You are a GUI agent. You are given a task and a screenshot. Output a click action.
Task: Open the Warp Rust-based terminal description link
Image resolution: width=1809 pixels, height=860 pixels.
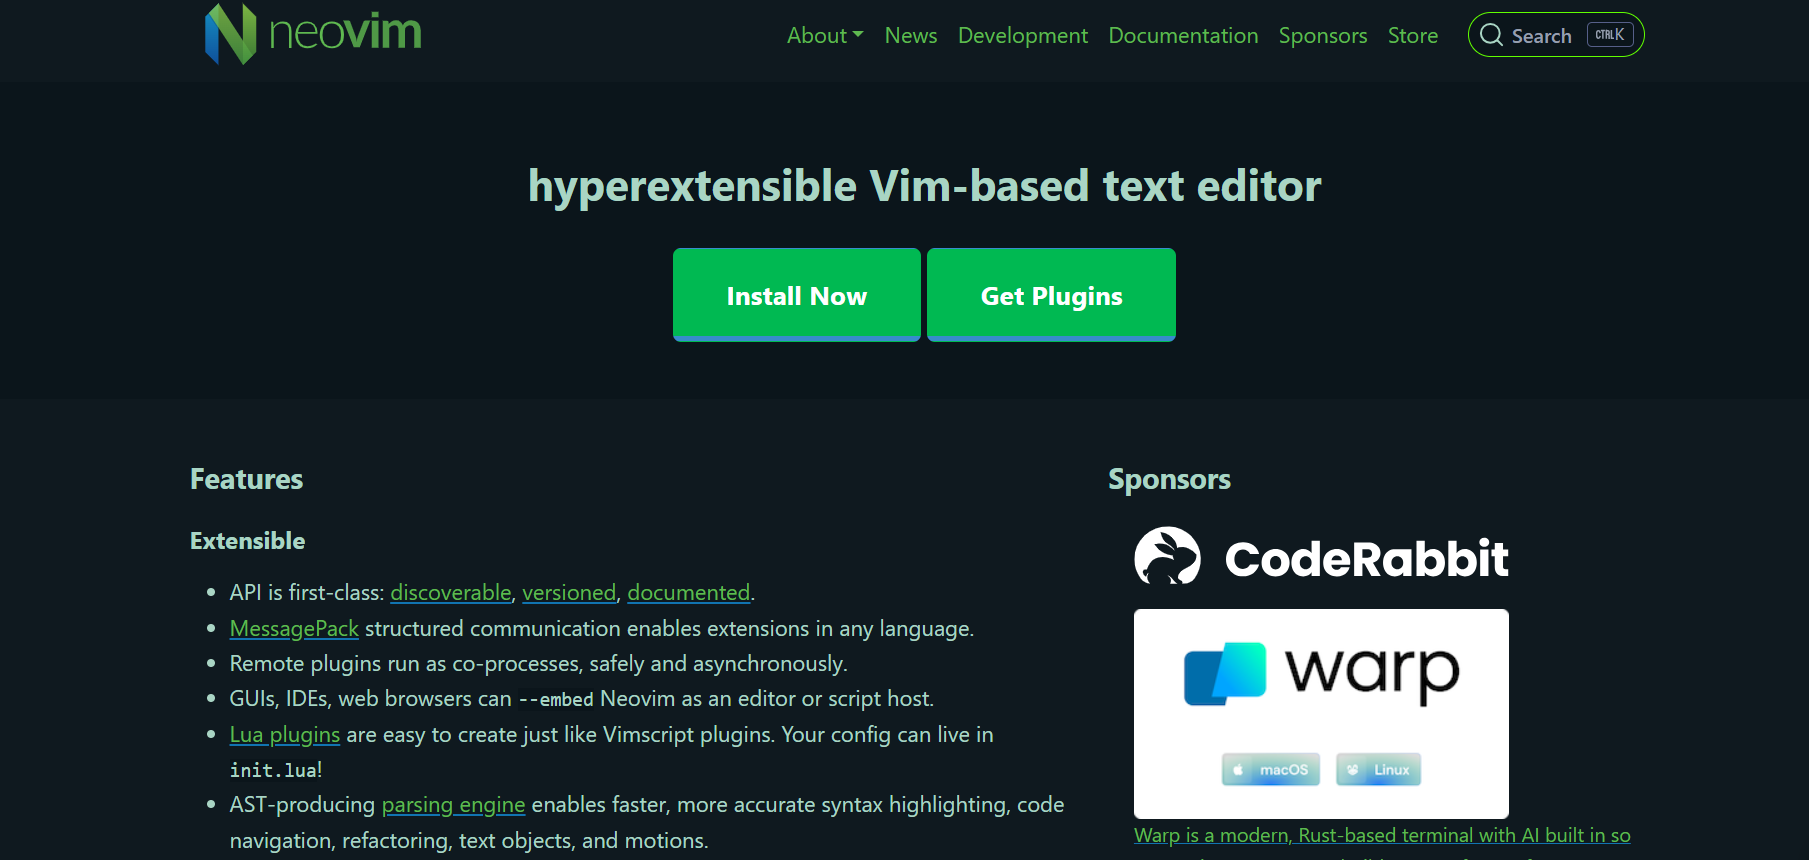tap(1382, 835)
